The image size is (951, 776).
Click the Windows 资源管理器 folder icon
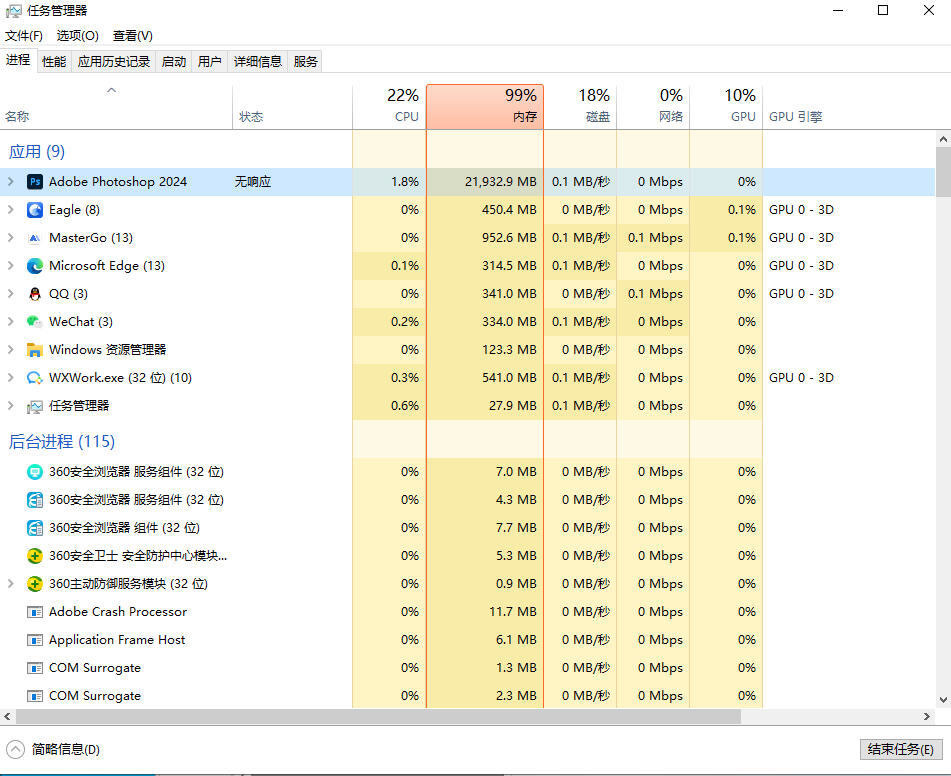[35, 350]
